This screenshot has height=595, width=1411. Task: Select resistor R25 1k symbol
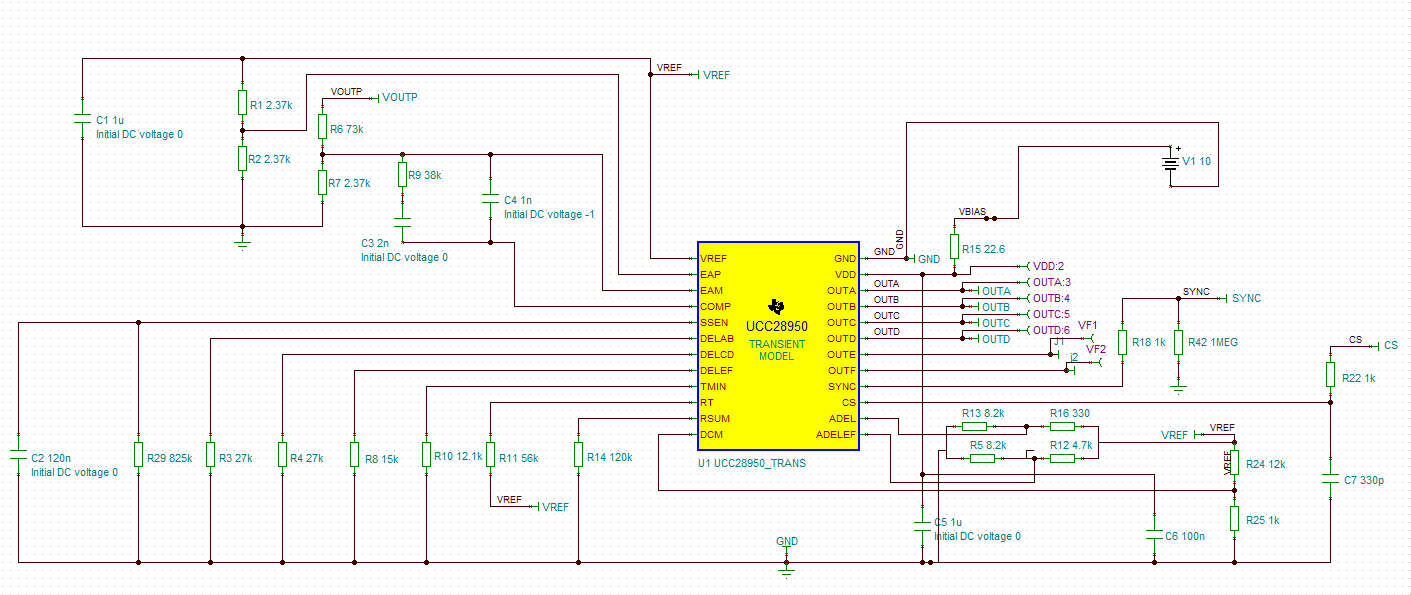(1234, 518)
